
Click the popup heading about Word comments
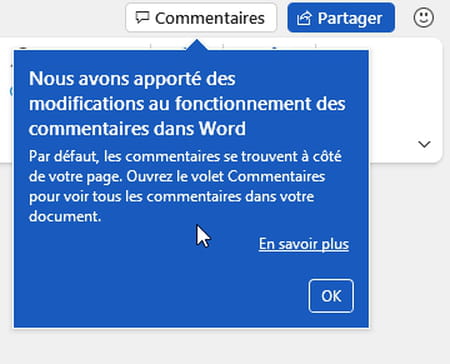pyautogui.click(x=187, y=104)
